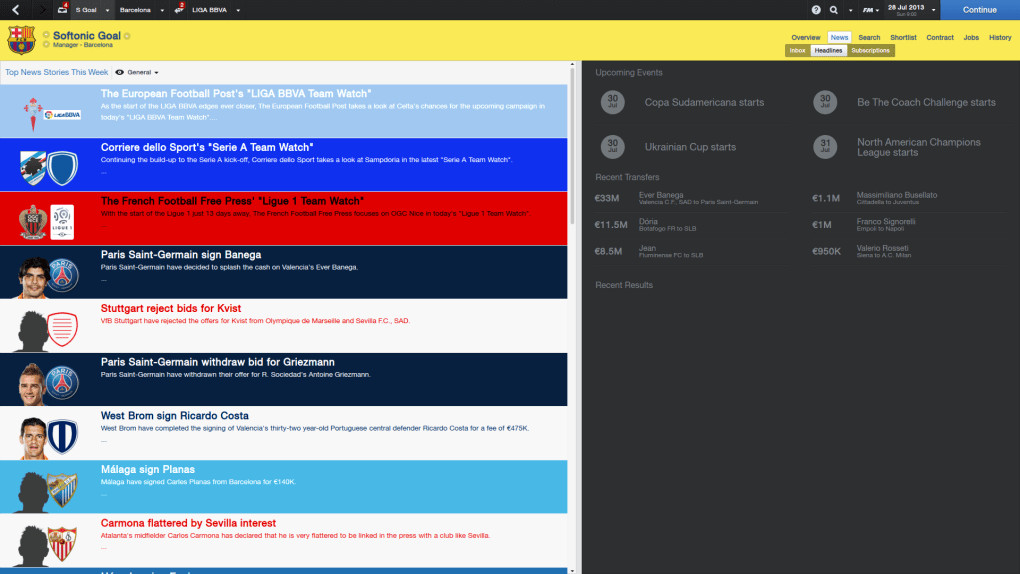This screenshot has height=574, width=1020.
Task: Expand the dropdown arrow beside the search icon
Action: [x=850, y=10]
